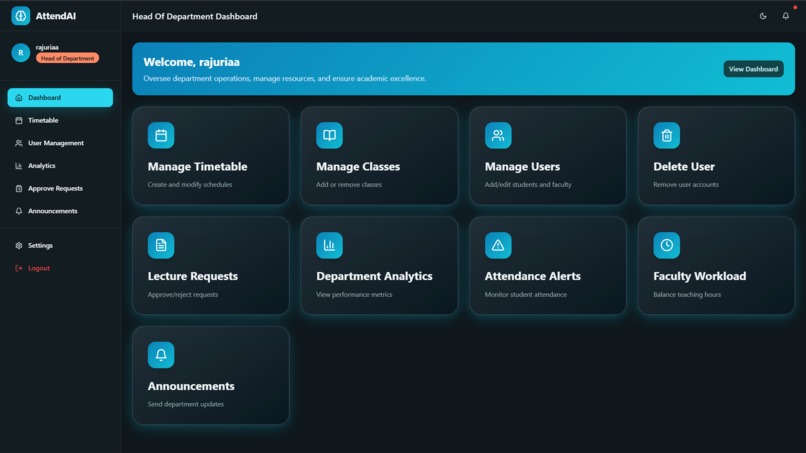Open Settings from the sidebar

tap(60, 245)
